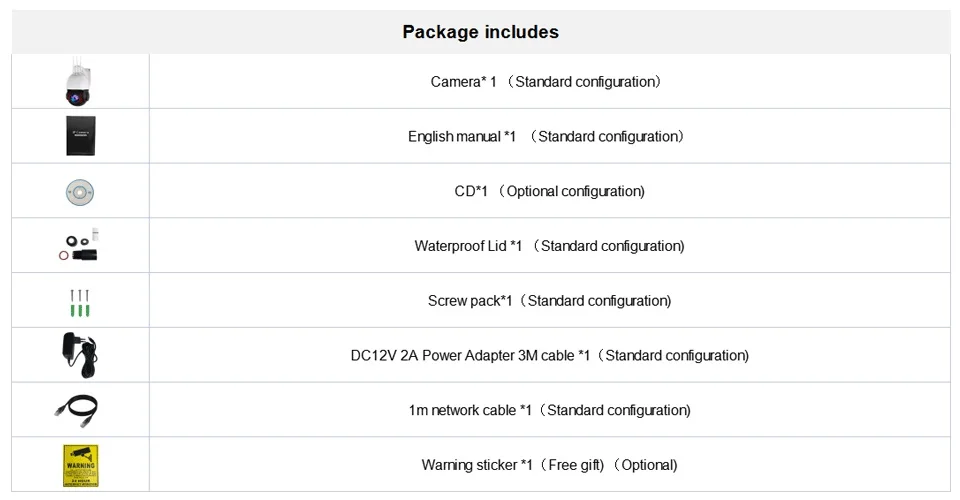The width and height of the screenshot is (960, 500).
Task: Click the green screw pack icon
Action: [80, 301]
